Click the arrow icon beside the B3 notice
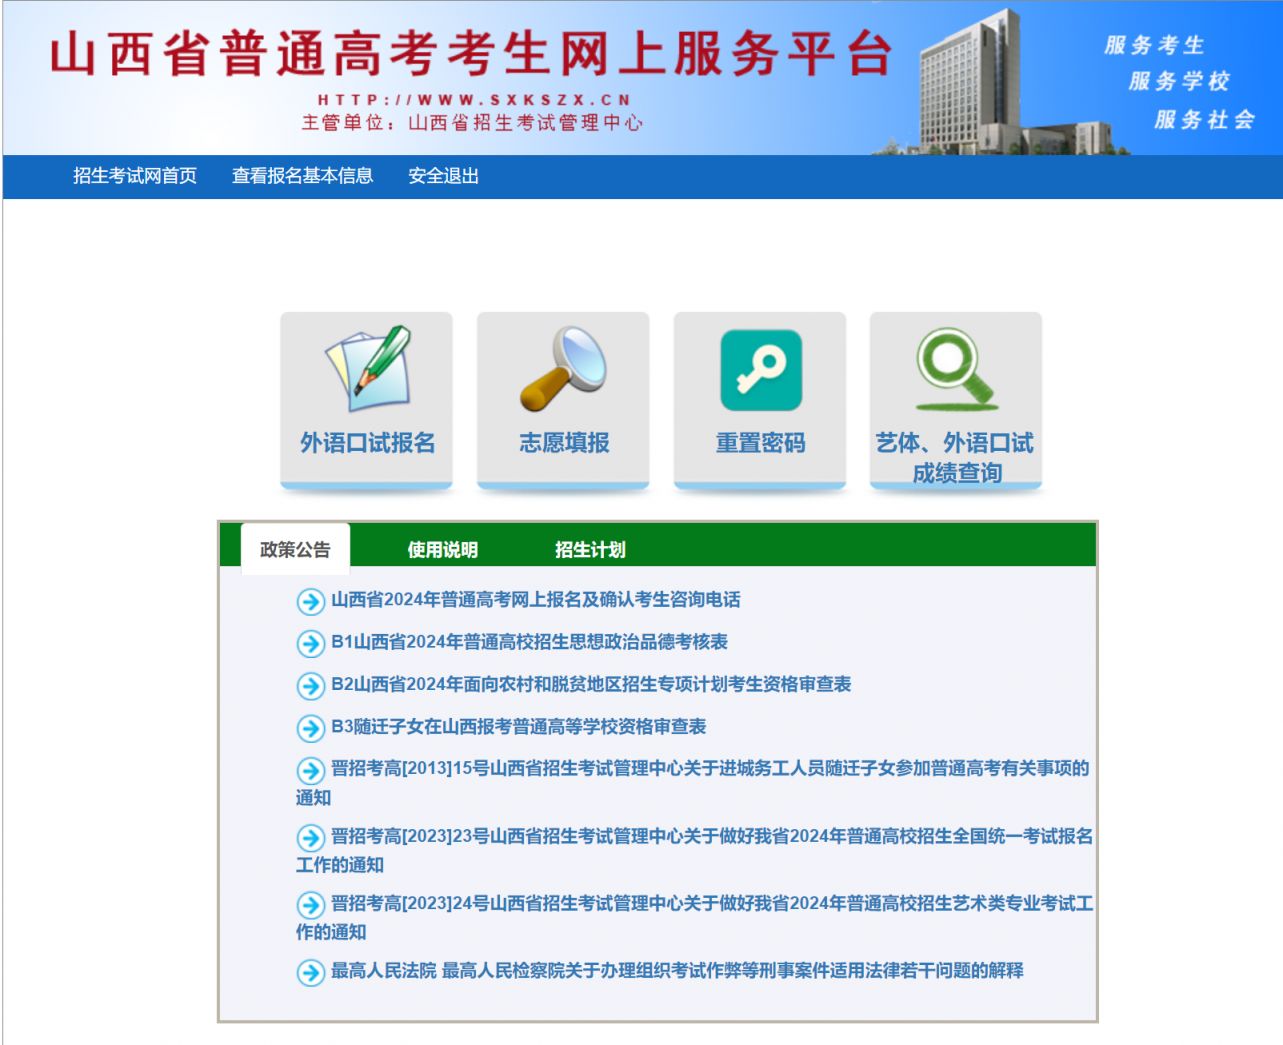The height and width of the screenshot is (1045, 1283). point(310,728)
